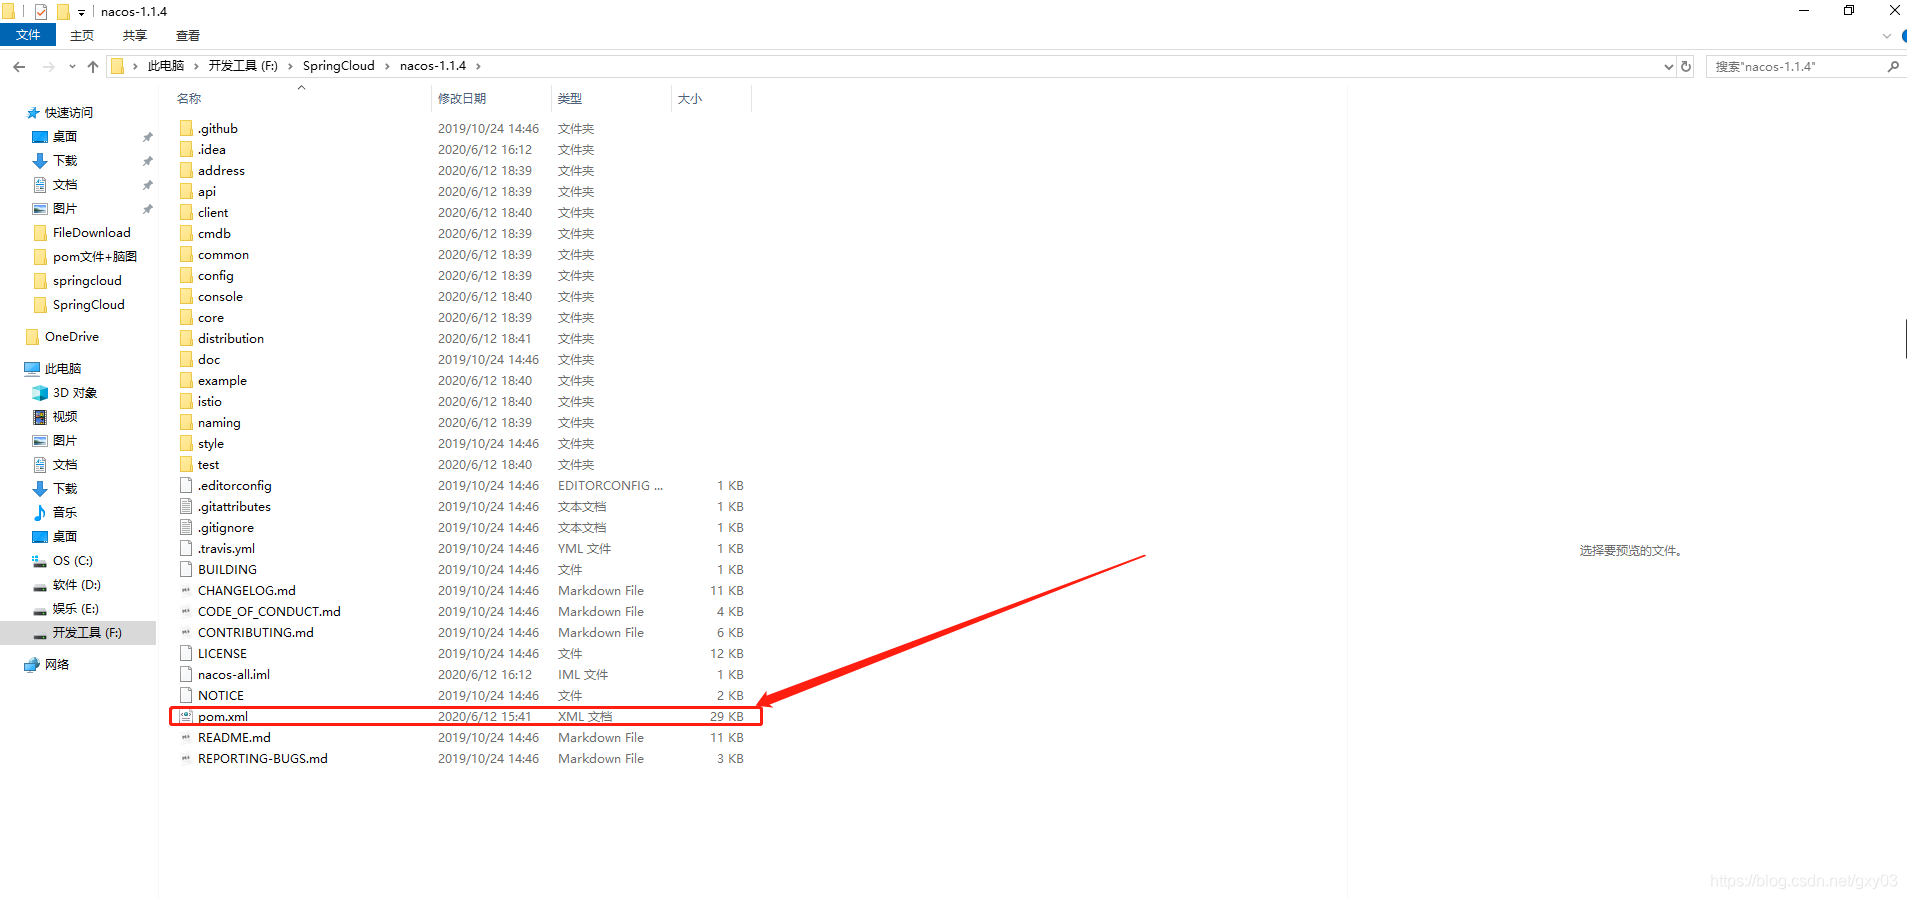Refresh the nacos-1.1.4 folder view
Screen dimensions: 1907x899
[1686, 66]
